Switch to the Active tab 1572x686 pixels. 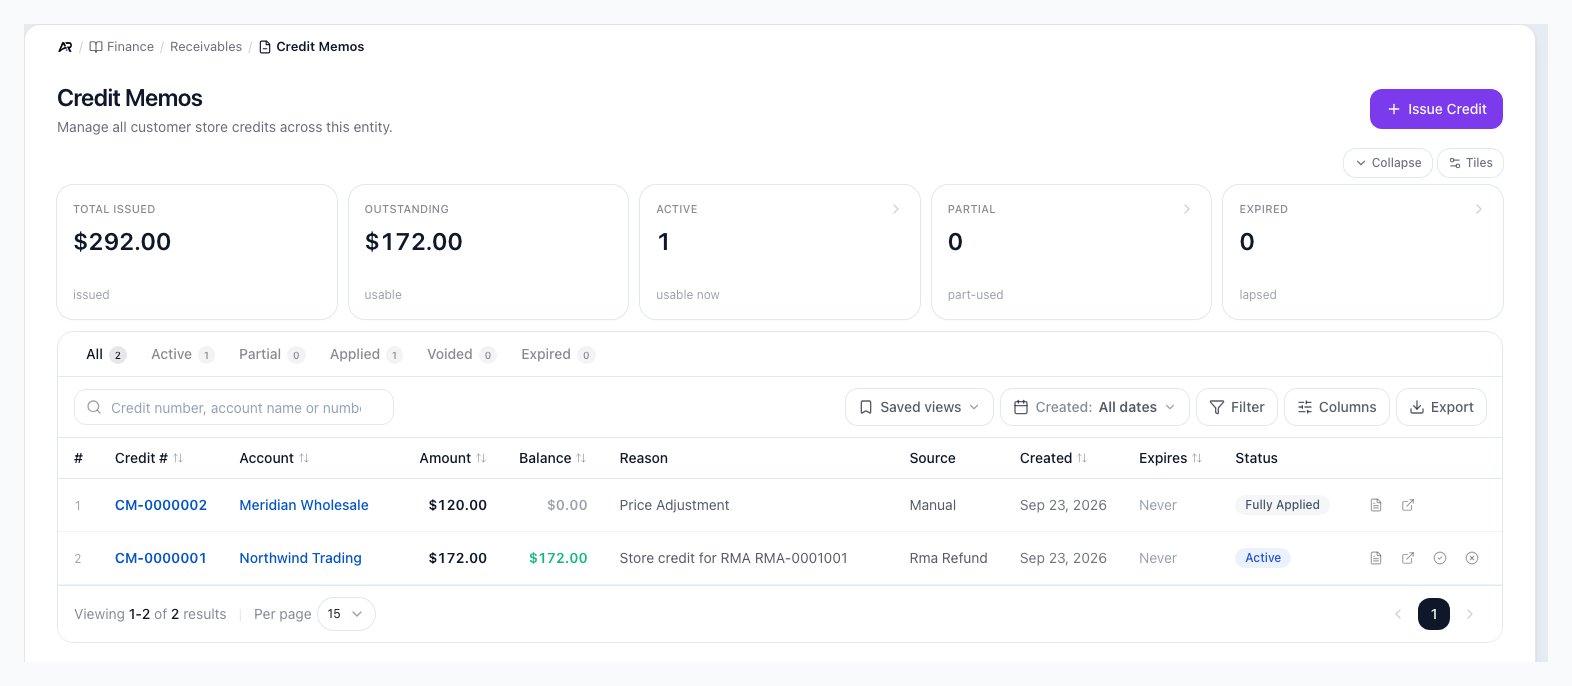(182, 354)
